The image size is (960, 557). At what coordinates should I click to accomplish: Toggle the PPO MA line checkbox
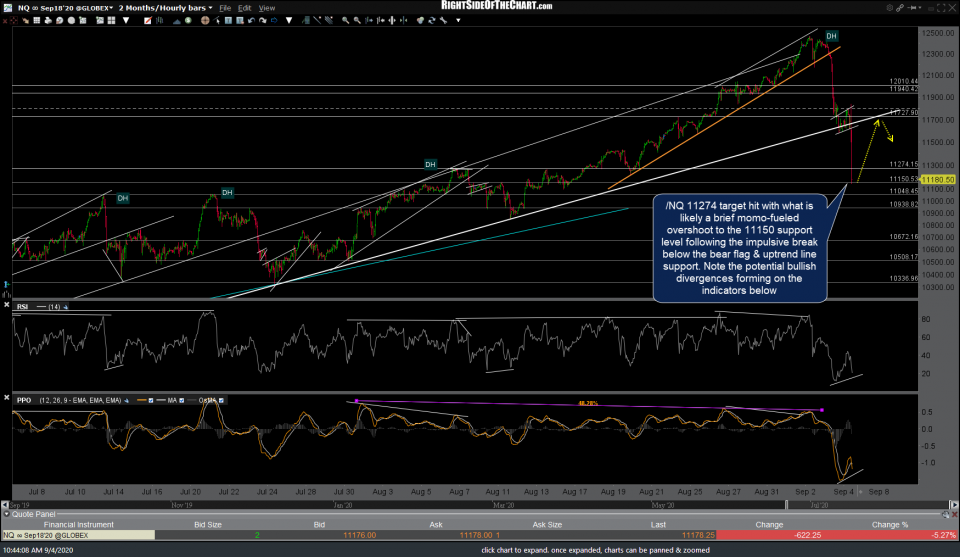[x=181, y=400]
